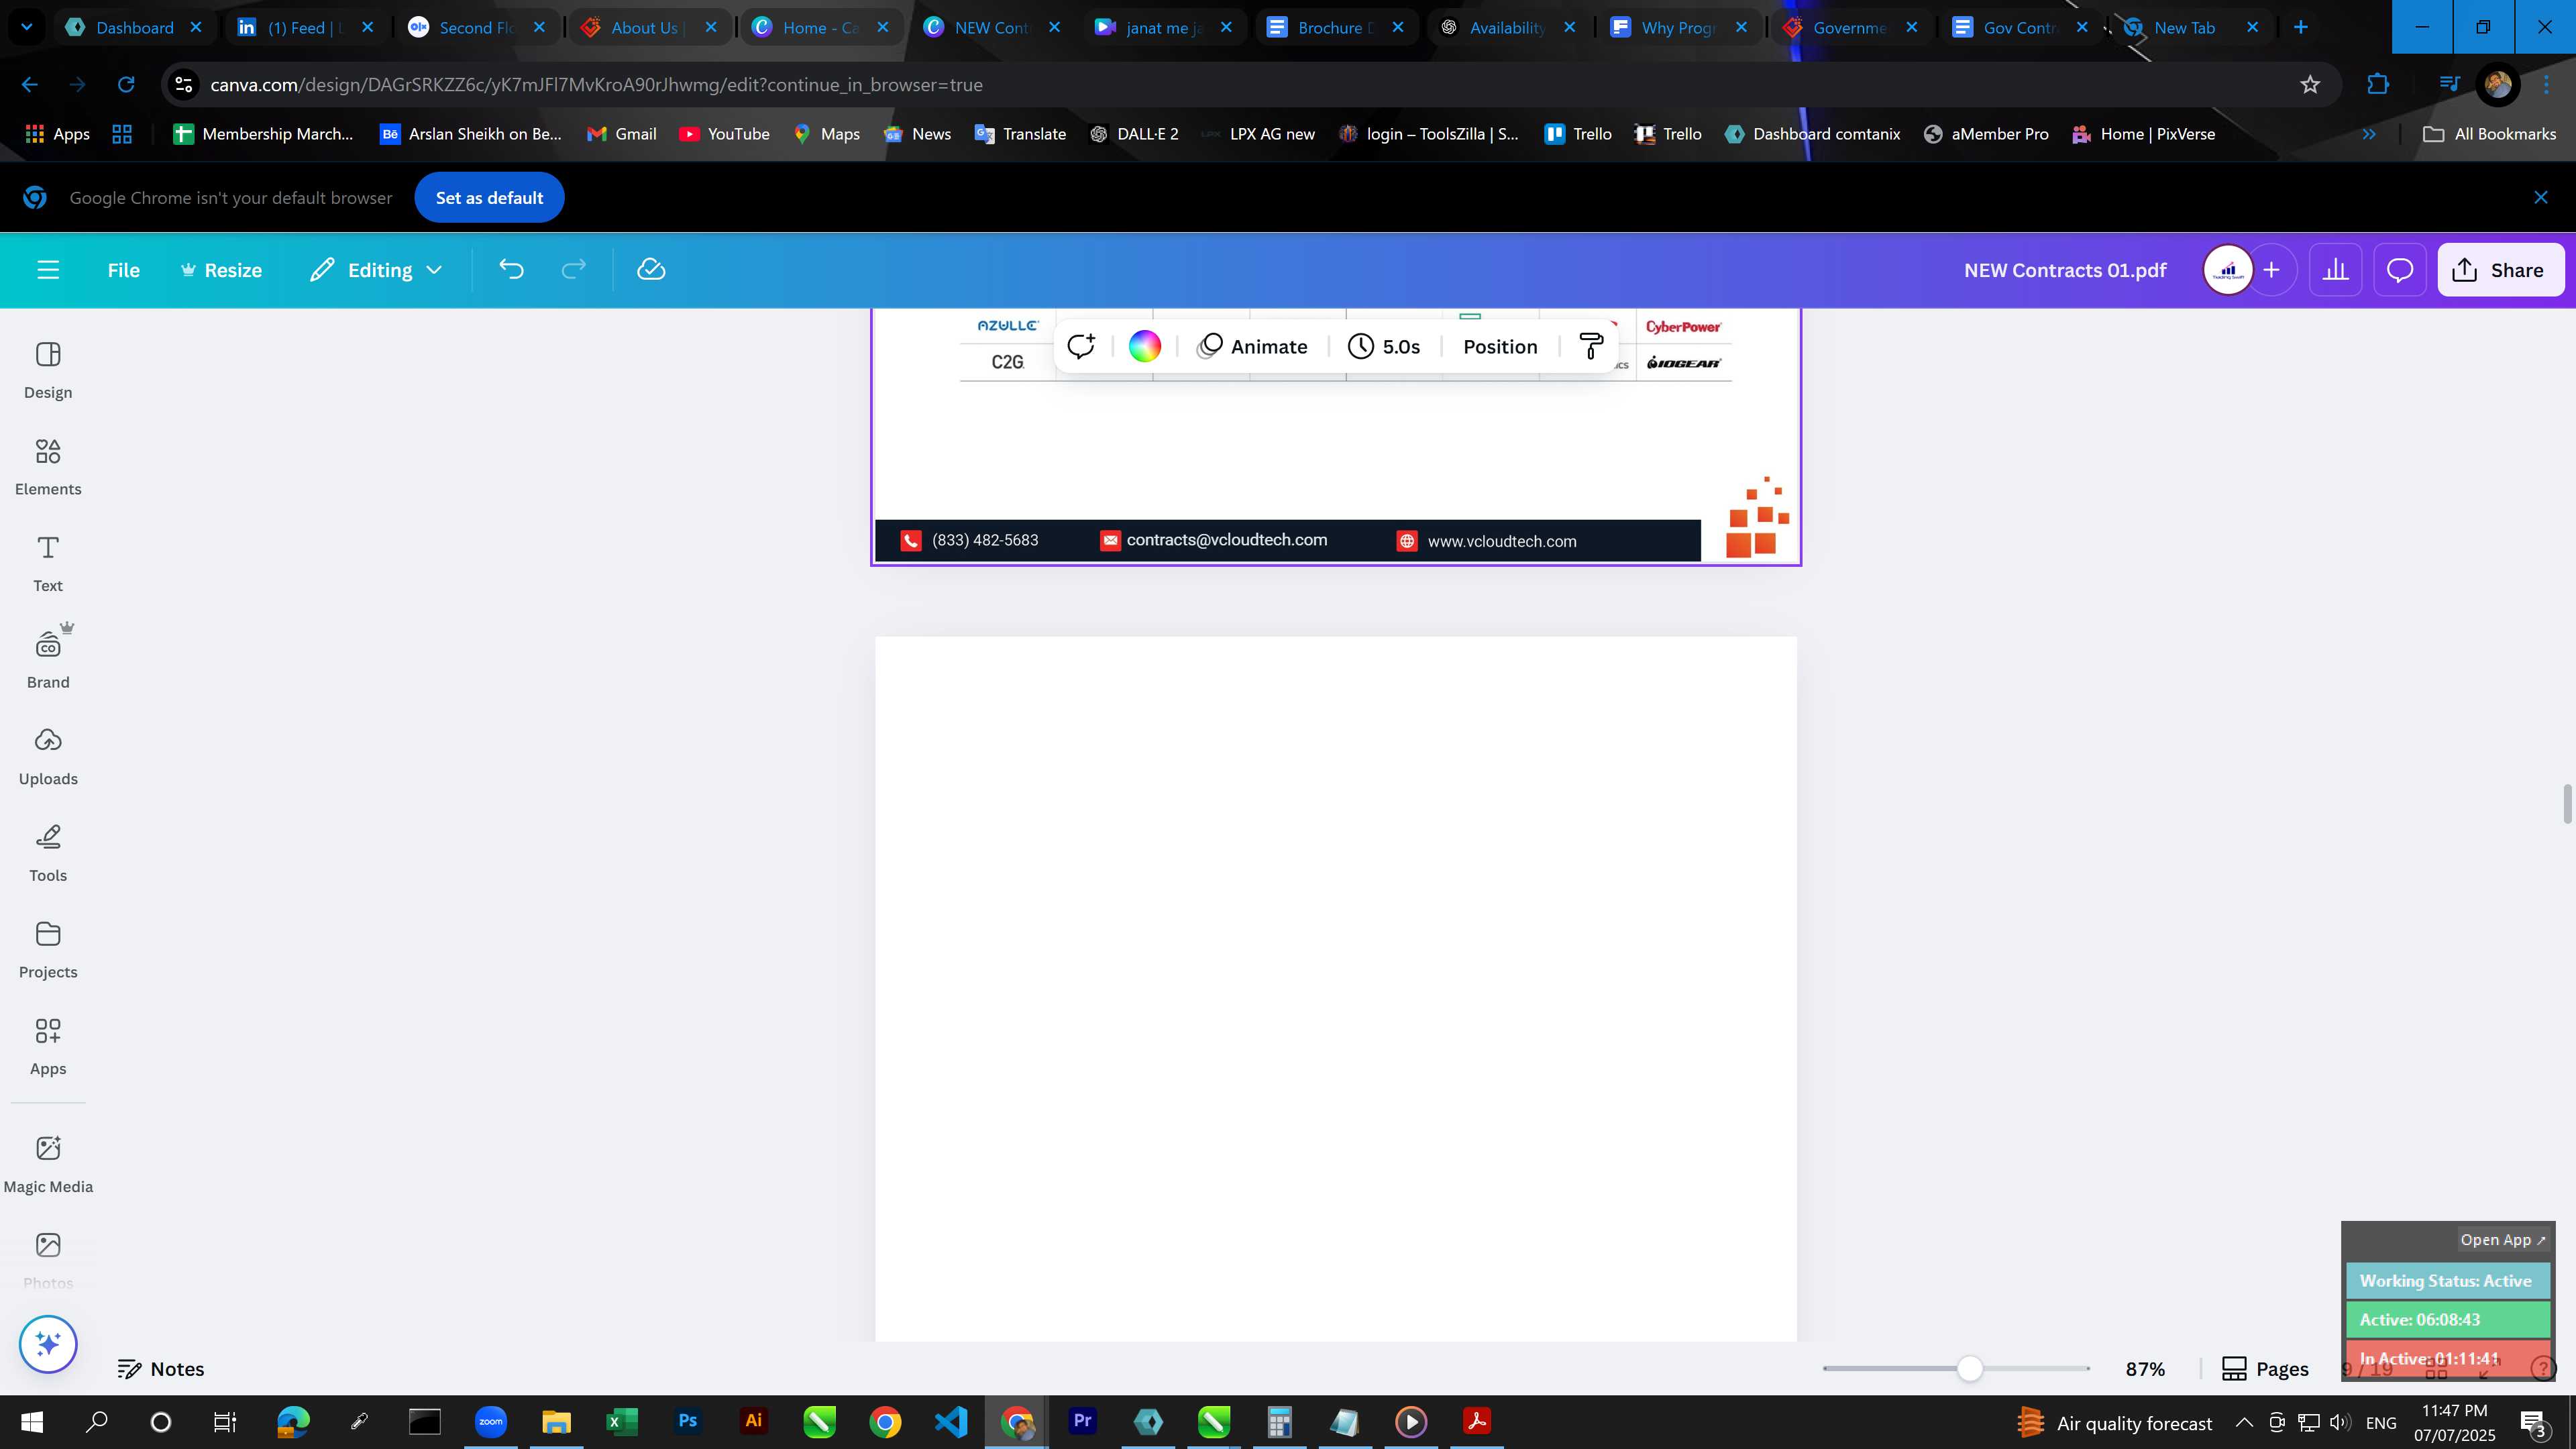Expand the Editing mode dropdown
This screenshot has height=1449, width=2576.
pos(376,270)
